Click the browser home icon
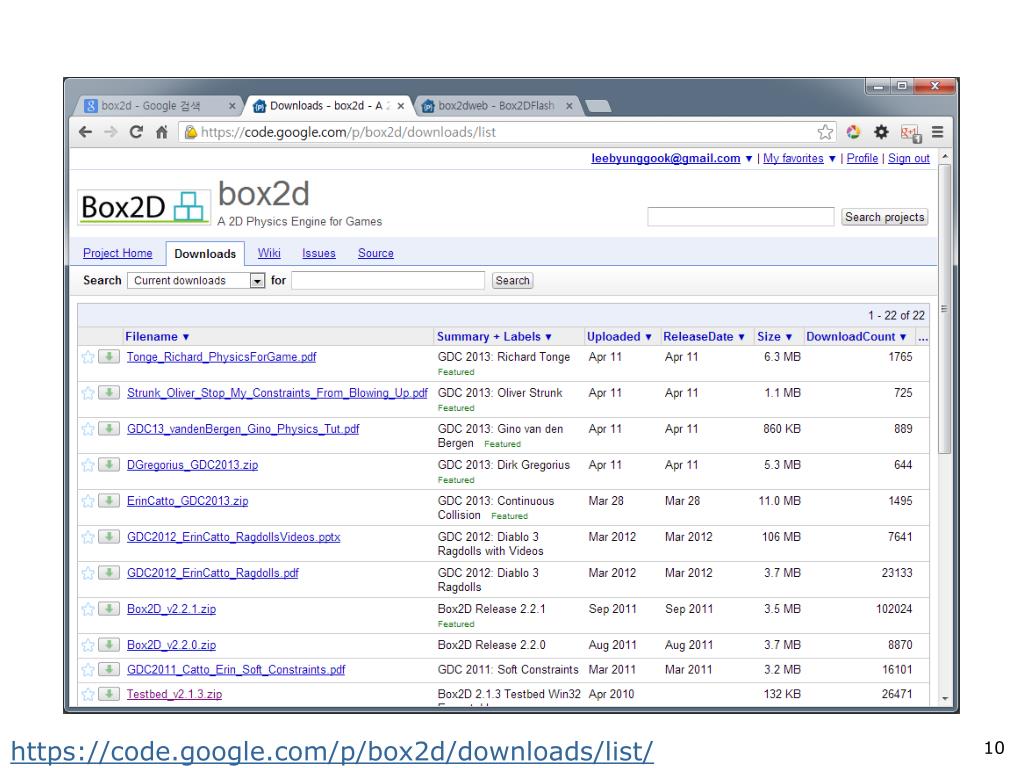 point(160,132)
